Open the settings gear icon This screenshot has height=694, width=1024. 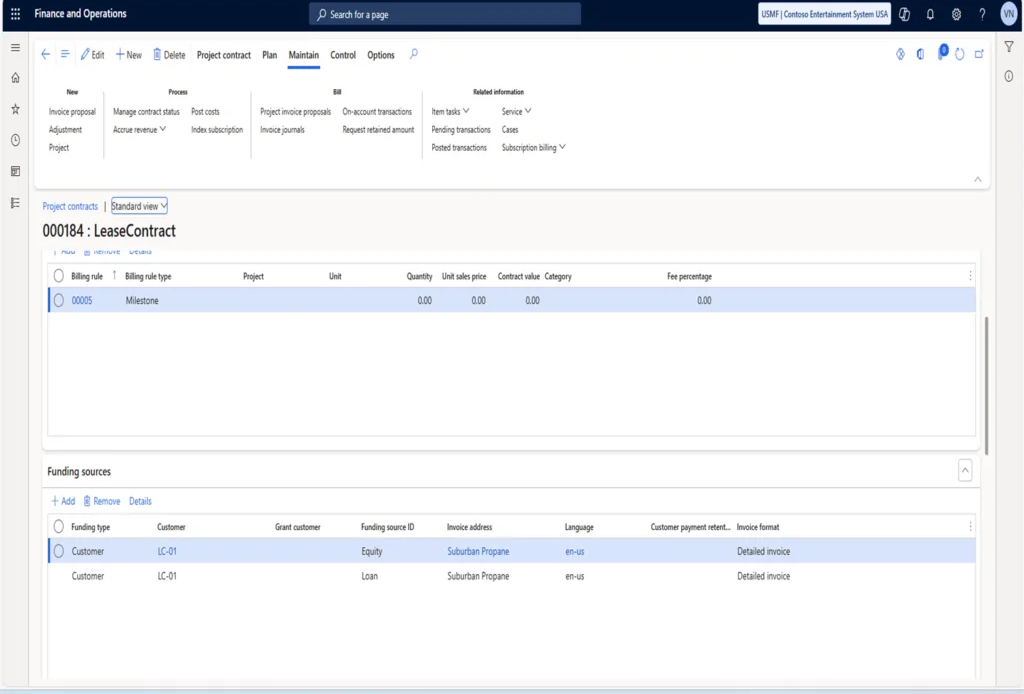pyautogui.click(x=956, y=14)
